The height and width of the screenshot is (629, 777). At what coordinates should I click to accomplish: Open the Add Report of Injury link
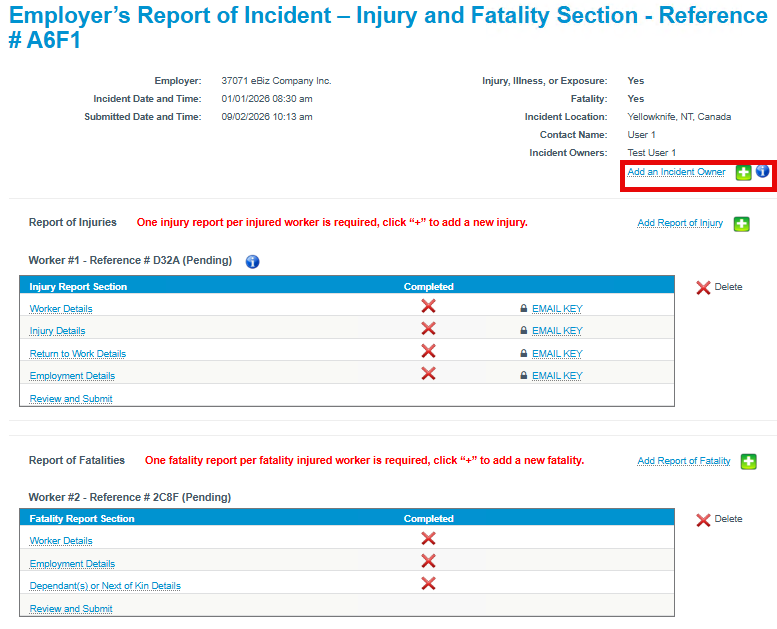pos(680,223)
